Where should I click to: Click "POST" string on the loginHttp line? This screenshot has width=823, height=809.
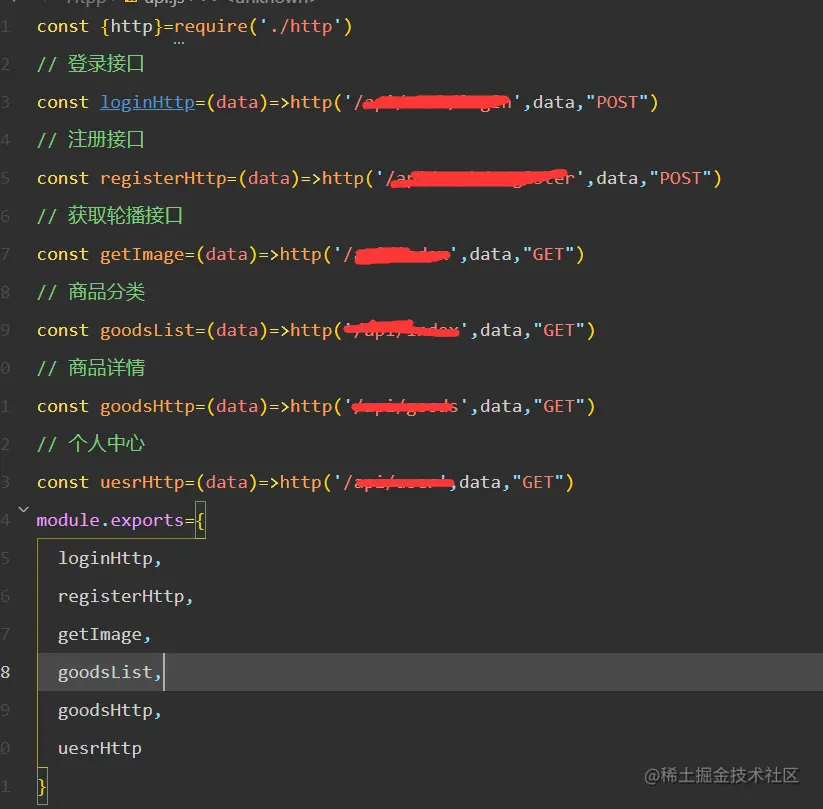(x=617, y=102)
